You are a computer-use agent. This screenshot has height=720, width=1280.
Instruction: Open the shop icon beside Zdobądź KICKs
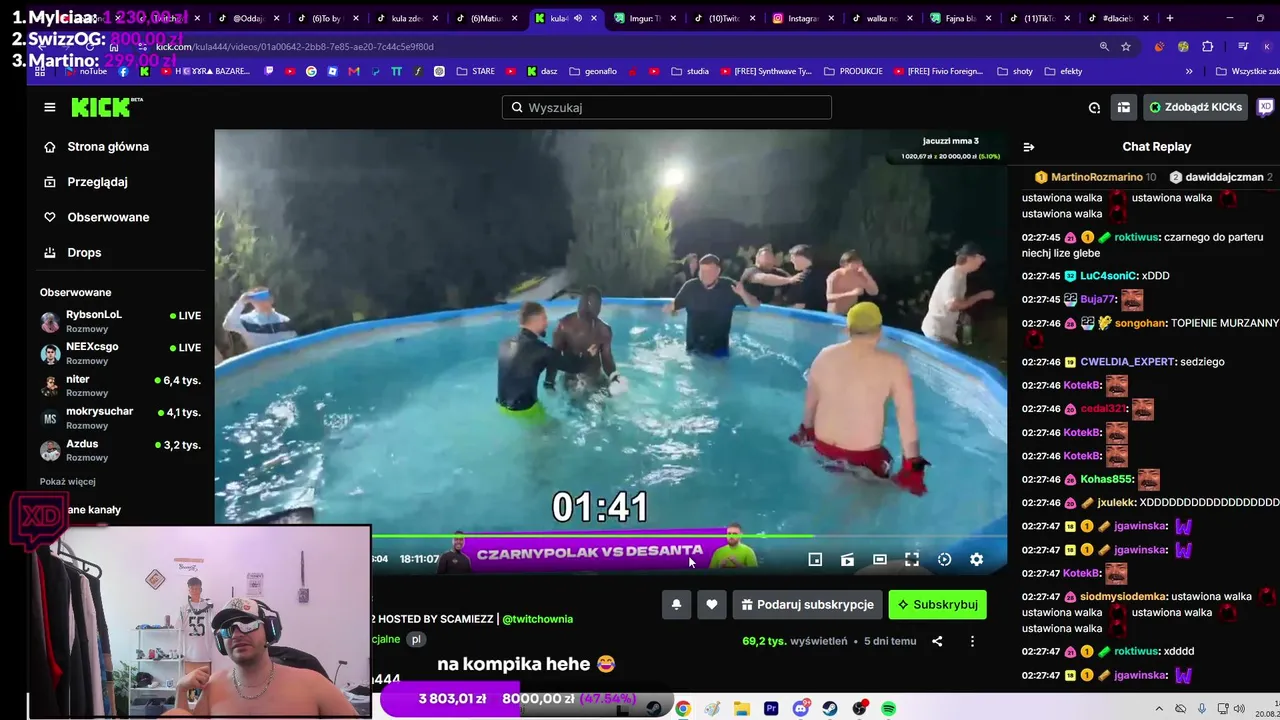[1124, 107]
